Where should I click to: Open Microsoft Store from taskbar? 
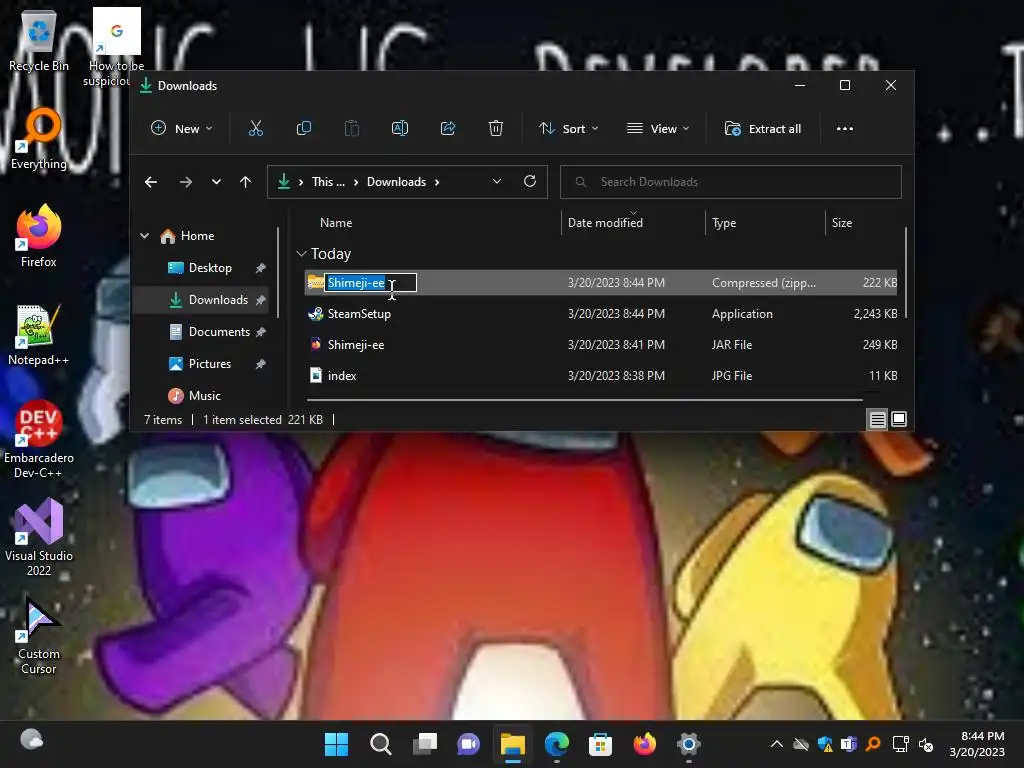(x=600, y=744)
